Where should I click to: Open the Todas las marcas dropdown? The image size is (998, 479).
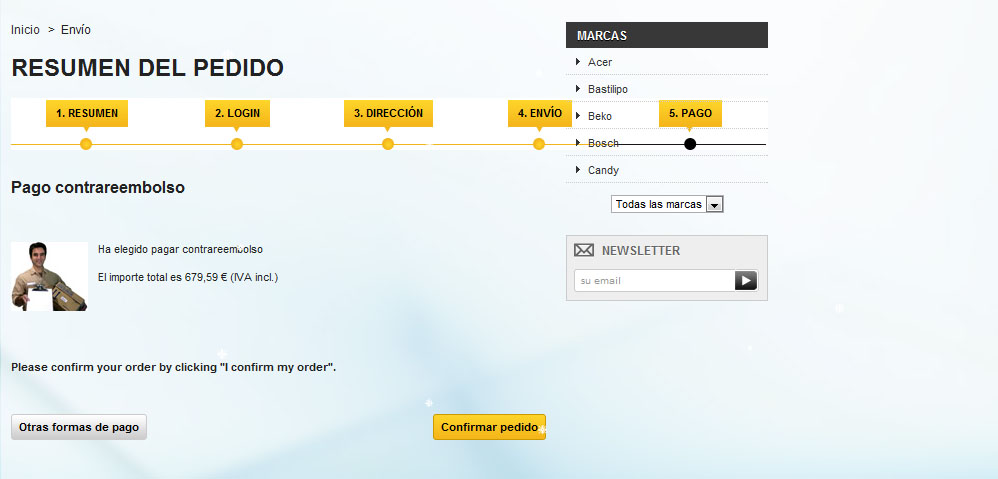(667, 204)
